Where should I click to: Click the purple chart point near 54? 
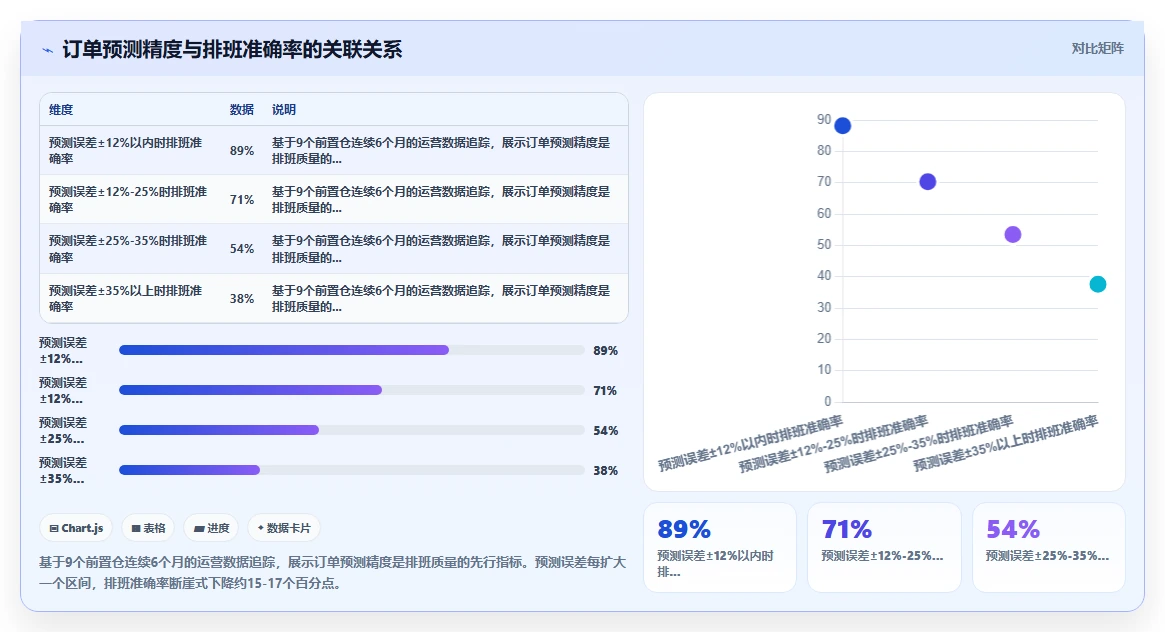(1013, 235)
